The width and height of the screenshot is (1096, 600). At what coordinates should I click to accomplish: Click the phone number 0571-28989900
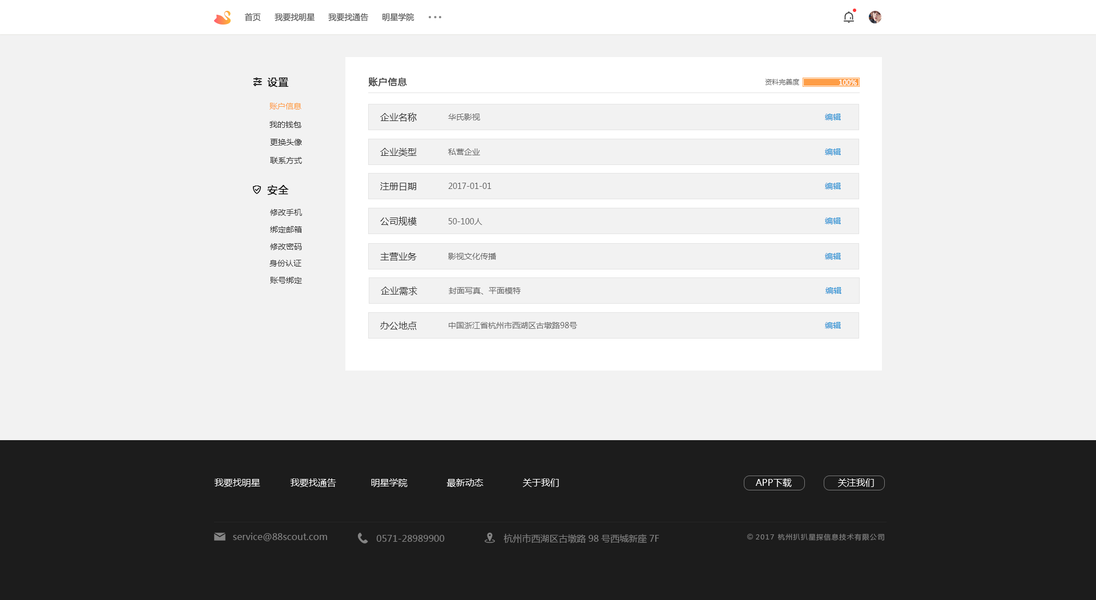[410, 538]
